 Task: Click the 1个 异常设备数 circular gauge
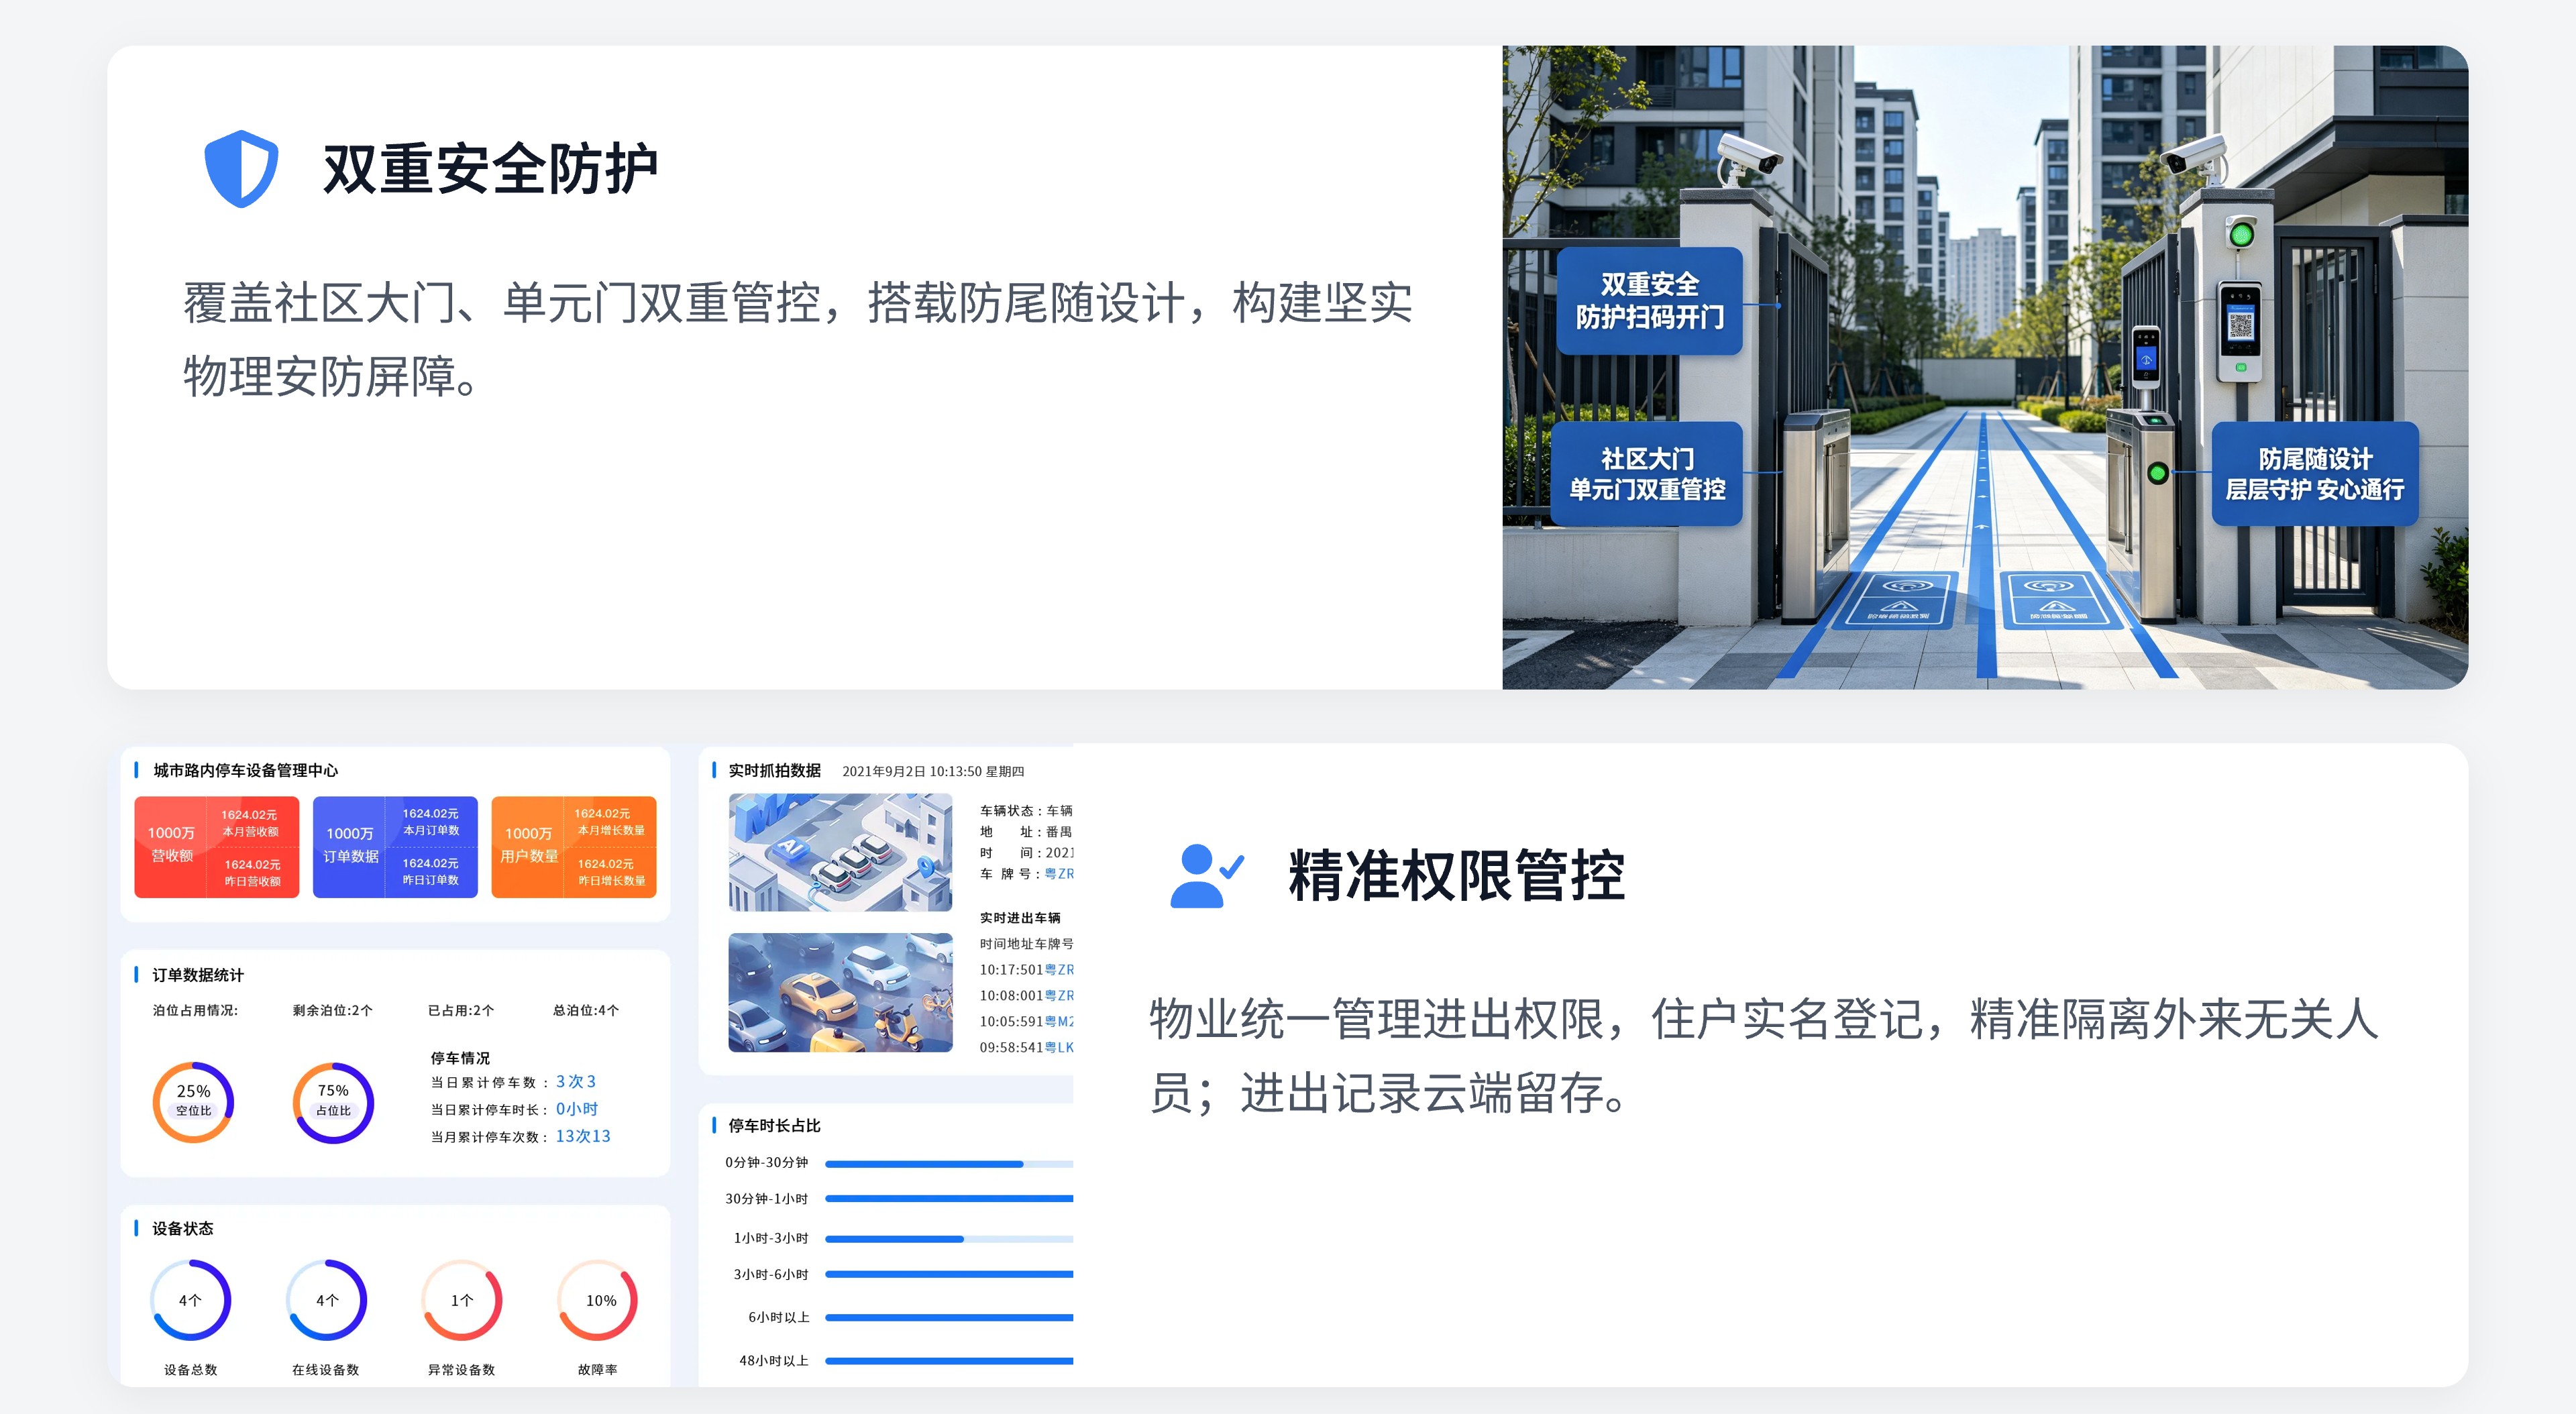tap(462, 1300)
